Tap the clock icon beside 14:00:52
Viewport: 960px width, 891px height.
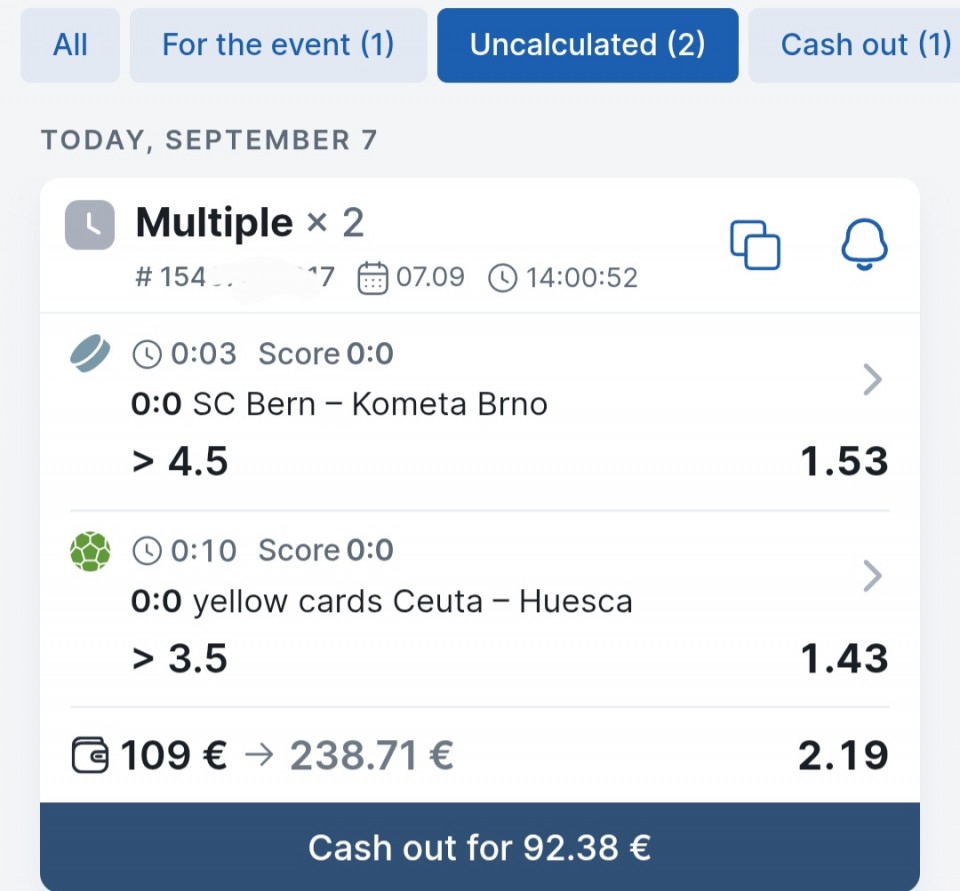[x=503, y=278]
